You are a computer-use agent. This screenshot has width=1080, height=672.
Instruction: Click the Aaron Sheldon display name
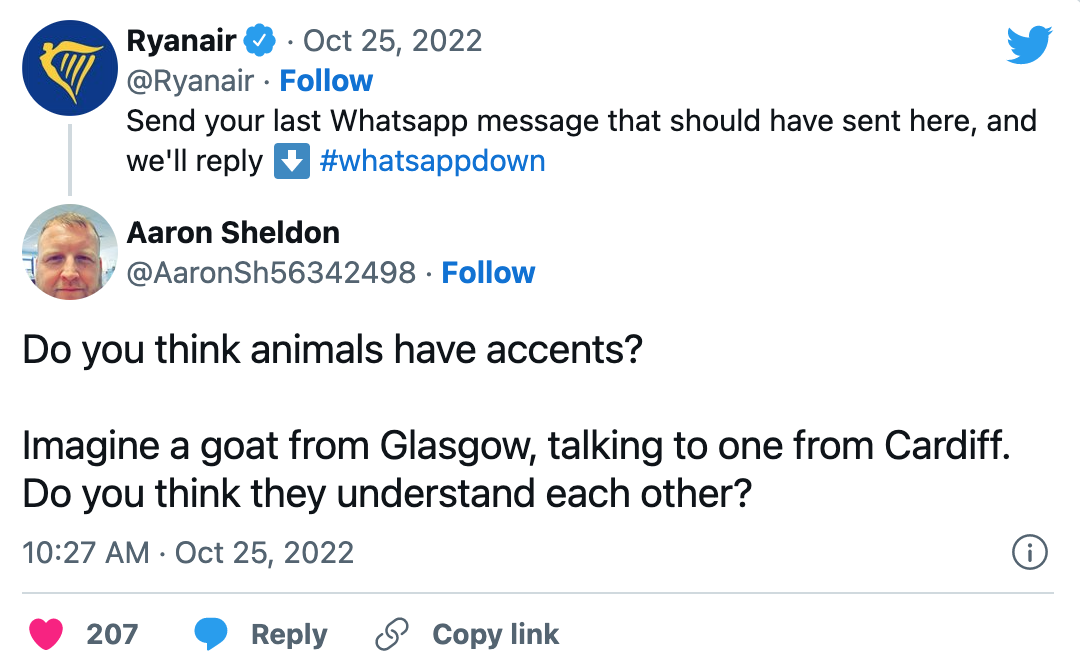[x=233, y=233]
